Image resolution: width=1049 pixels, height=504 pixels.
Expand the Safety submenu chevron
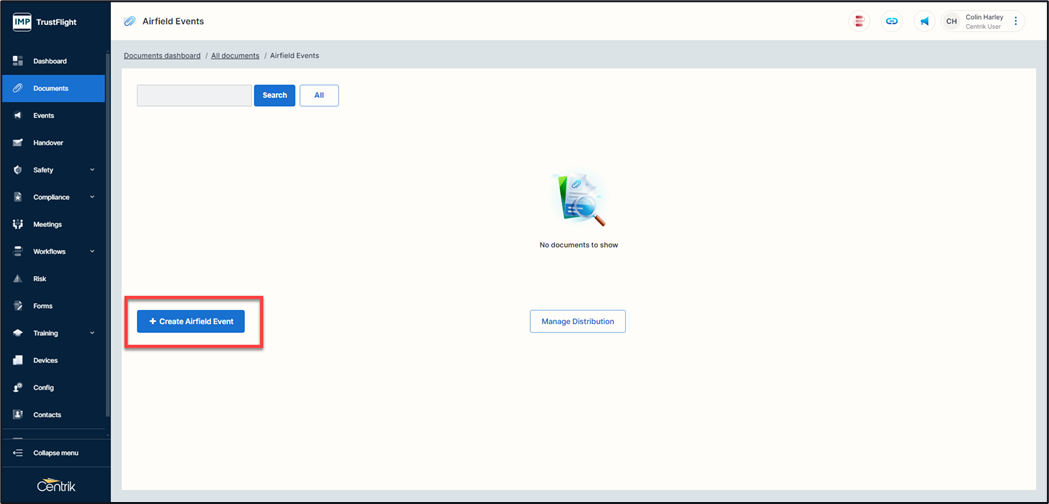click(92, 170)
